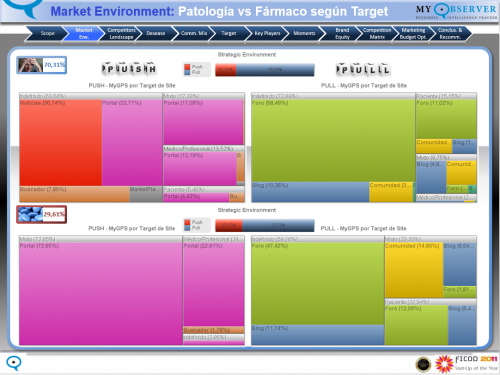Click the upper push/pull ratio bar

pos(265,70)
